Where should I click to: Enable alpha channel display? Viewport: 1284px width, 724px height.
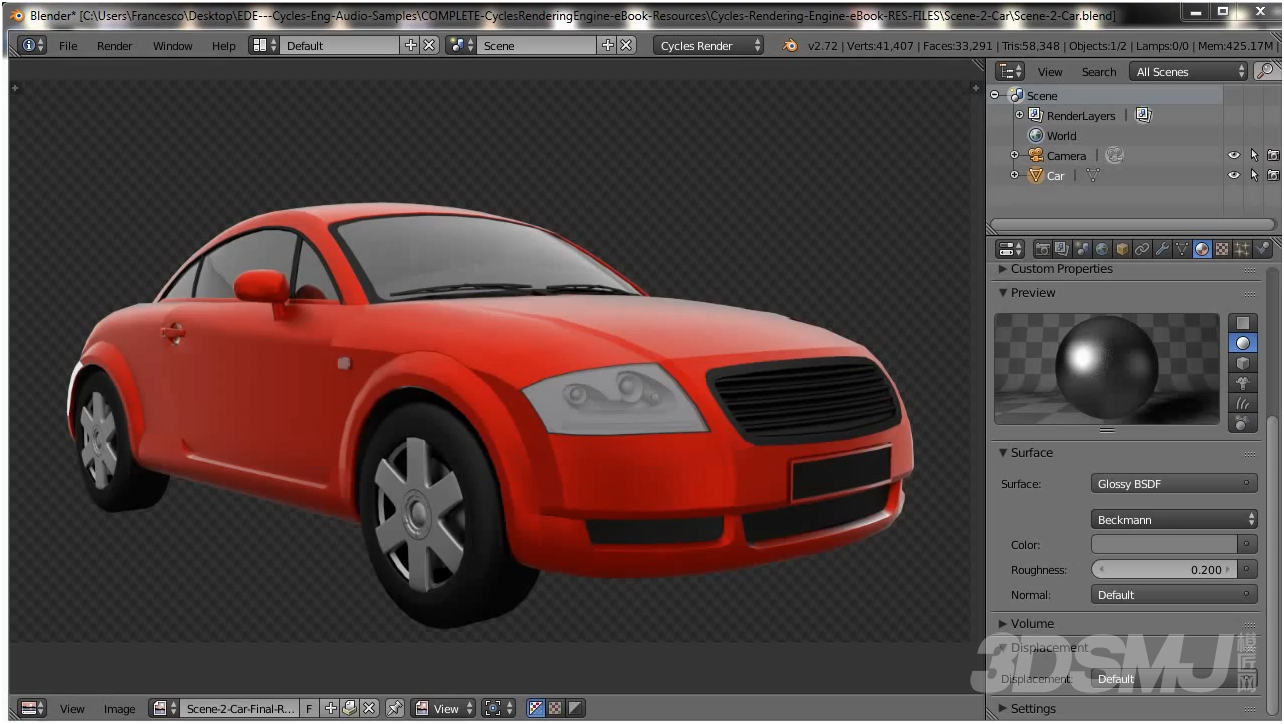[x=575, y=708]
